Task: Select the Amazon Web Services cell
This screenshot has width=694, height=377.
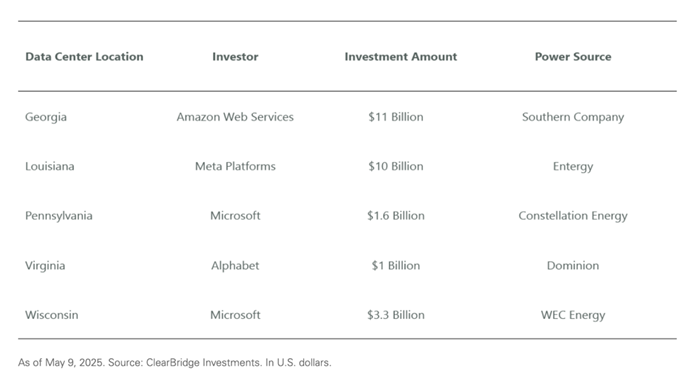Action: [x=235, y=117]
